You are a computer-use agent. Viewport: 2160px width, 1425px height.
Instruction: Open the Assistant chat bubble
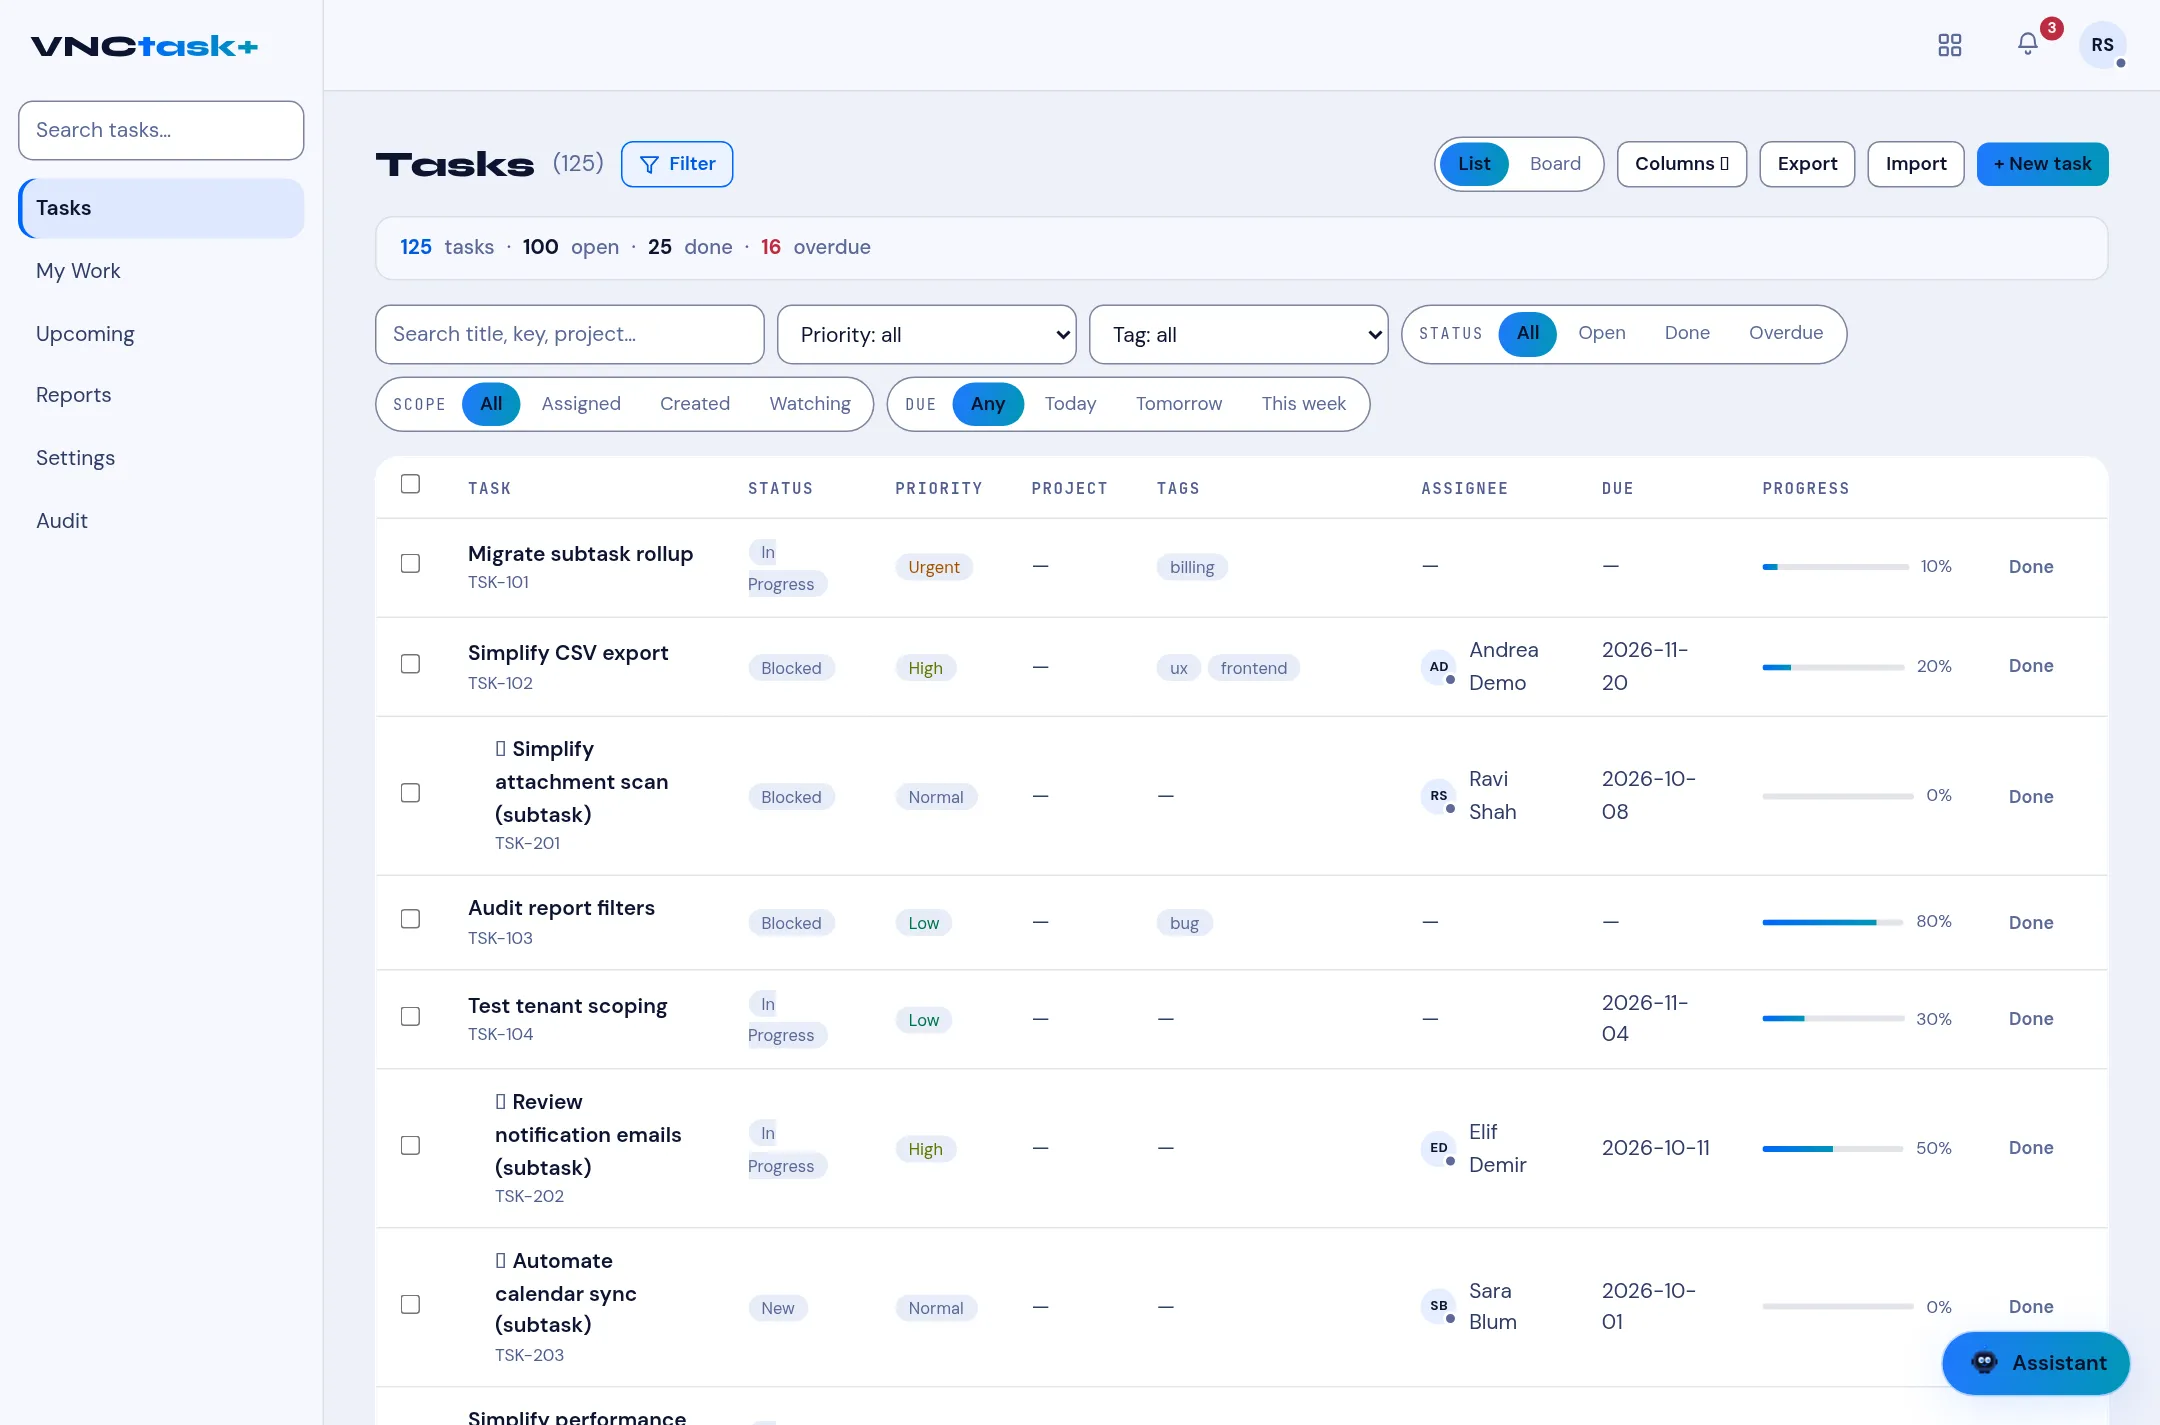tap(2035, 1363)
